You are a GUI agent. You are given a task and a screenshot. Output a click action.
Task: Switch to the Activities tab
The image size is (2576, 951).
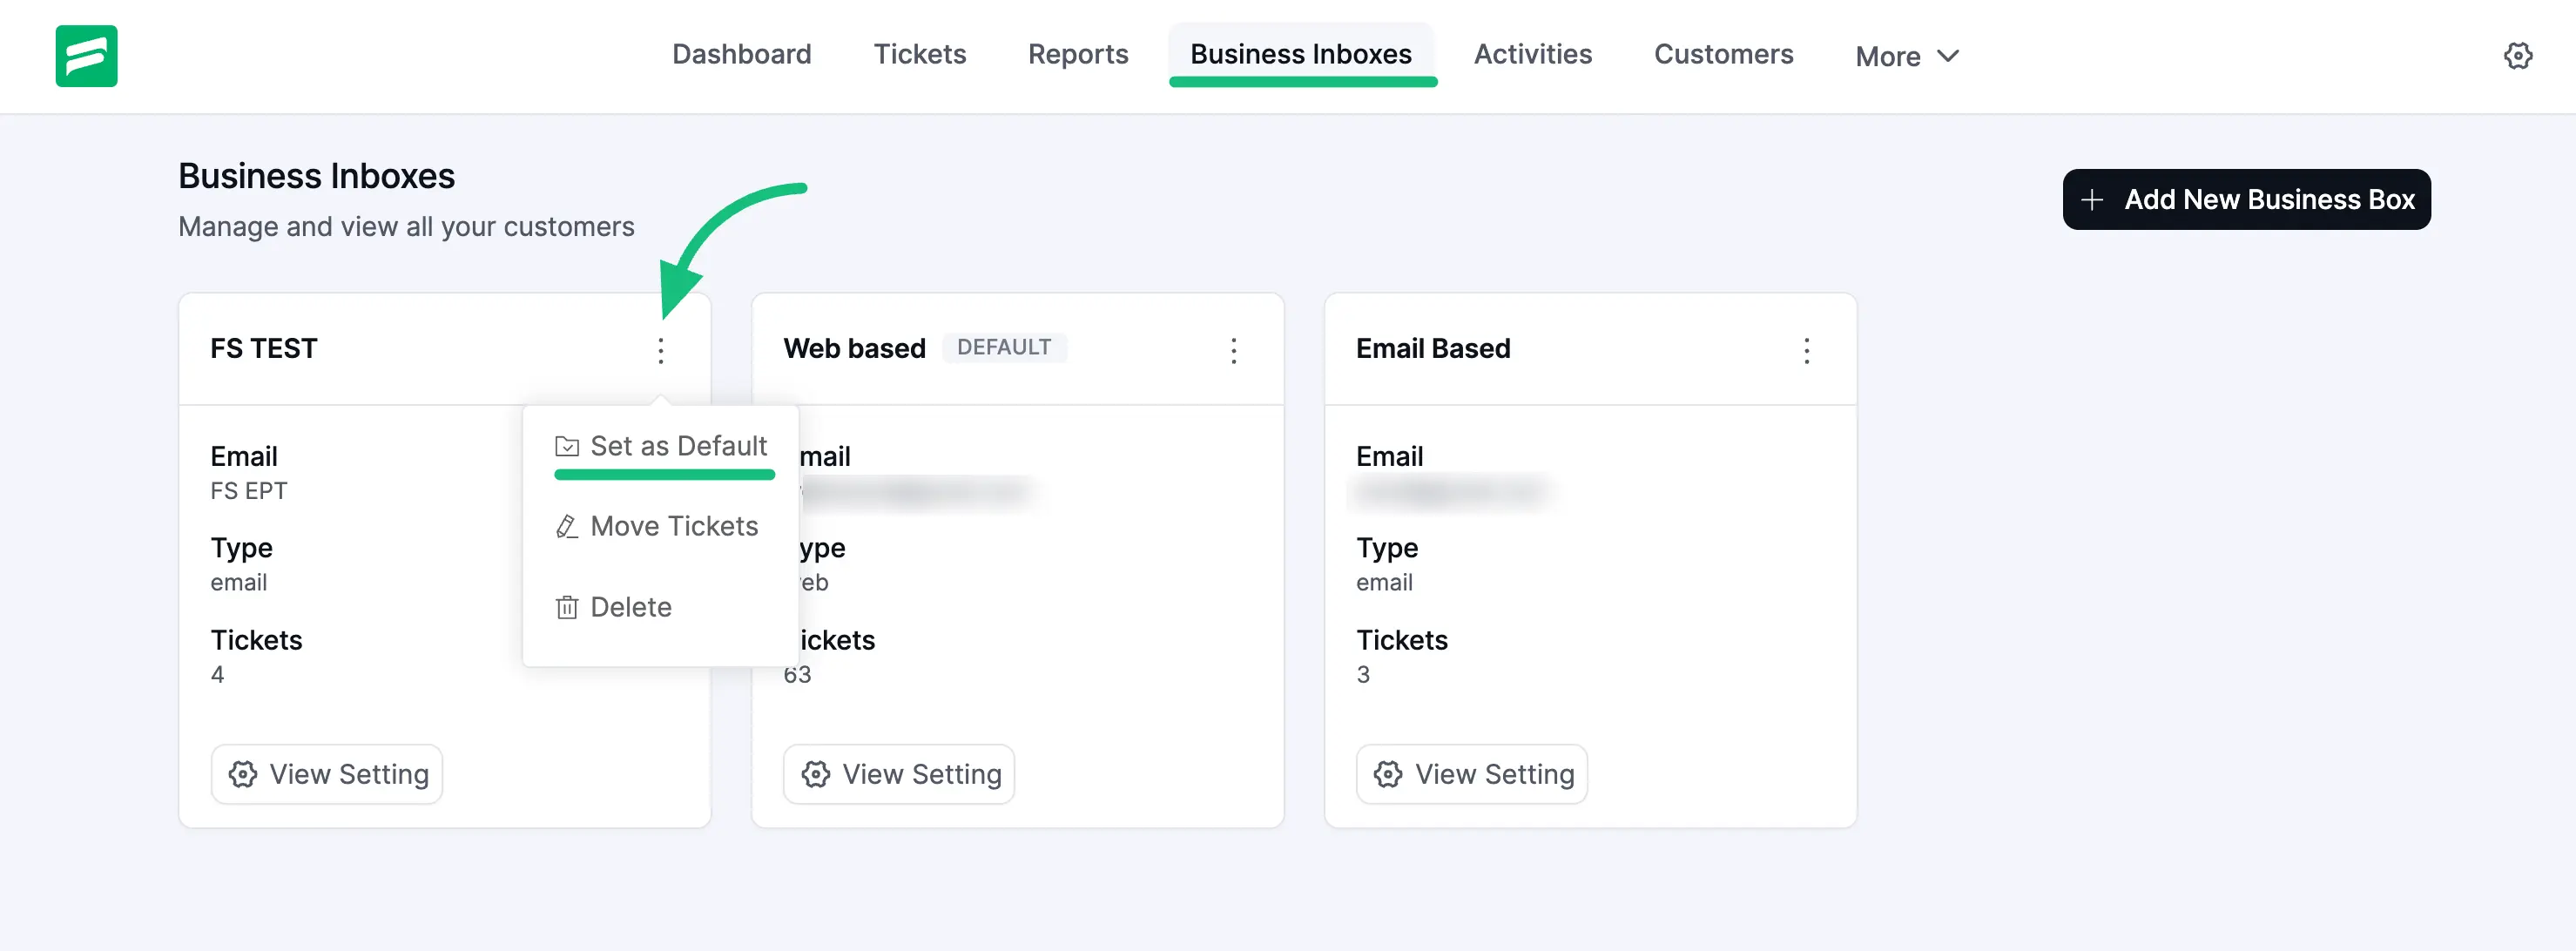[x=1532, y=54]
